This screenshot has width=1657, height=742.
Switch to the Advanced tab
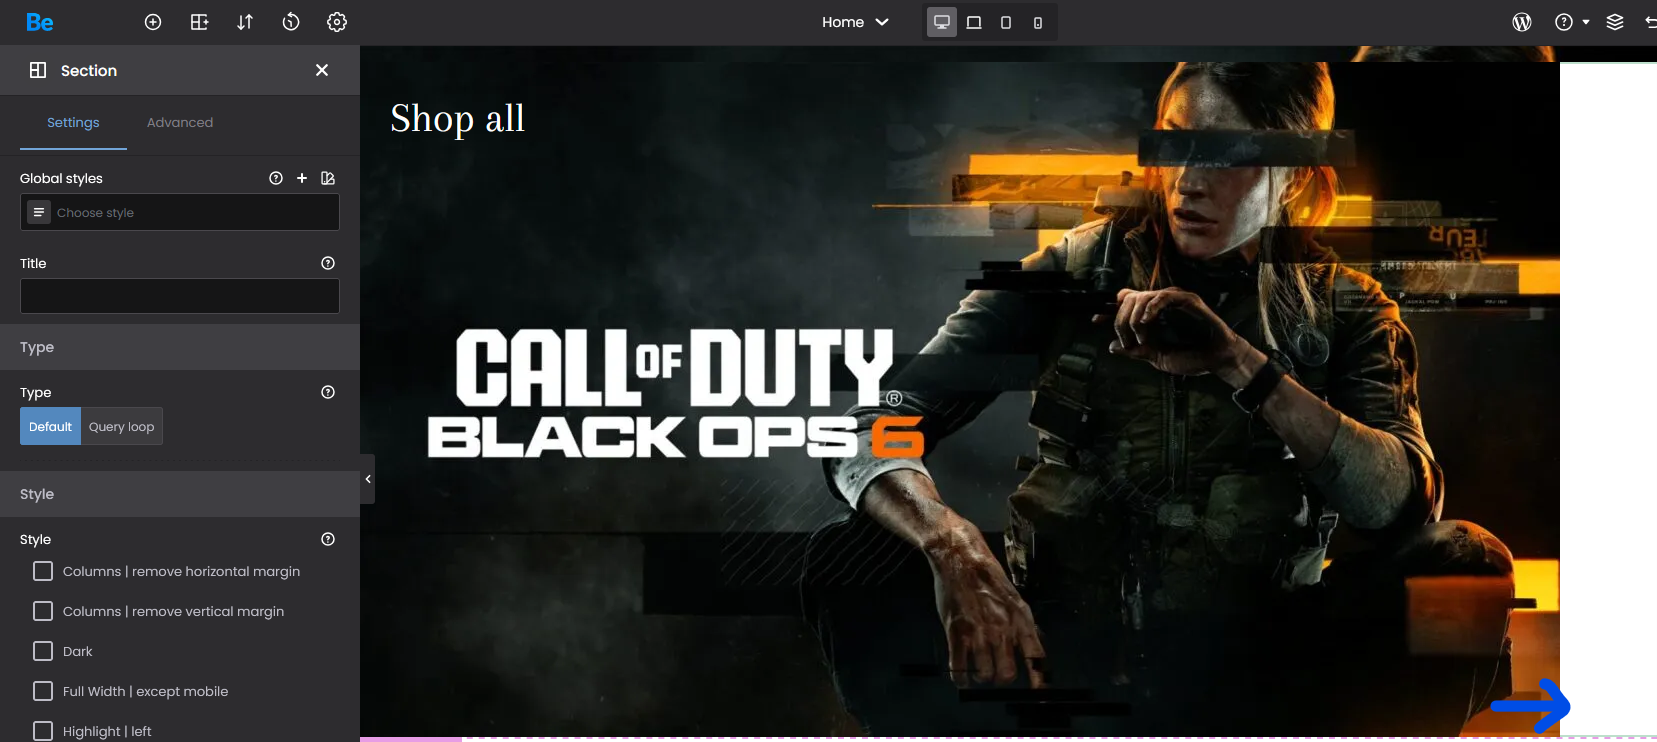point(180,123)
